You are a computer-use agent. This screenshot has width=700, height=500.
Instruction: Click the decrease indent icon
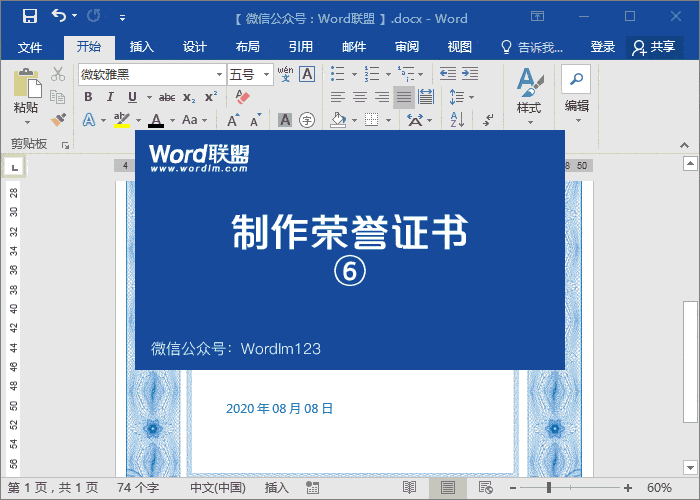click(447, 74)
